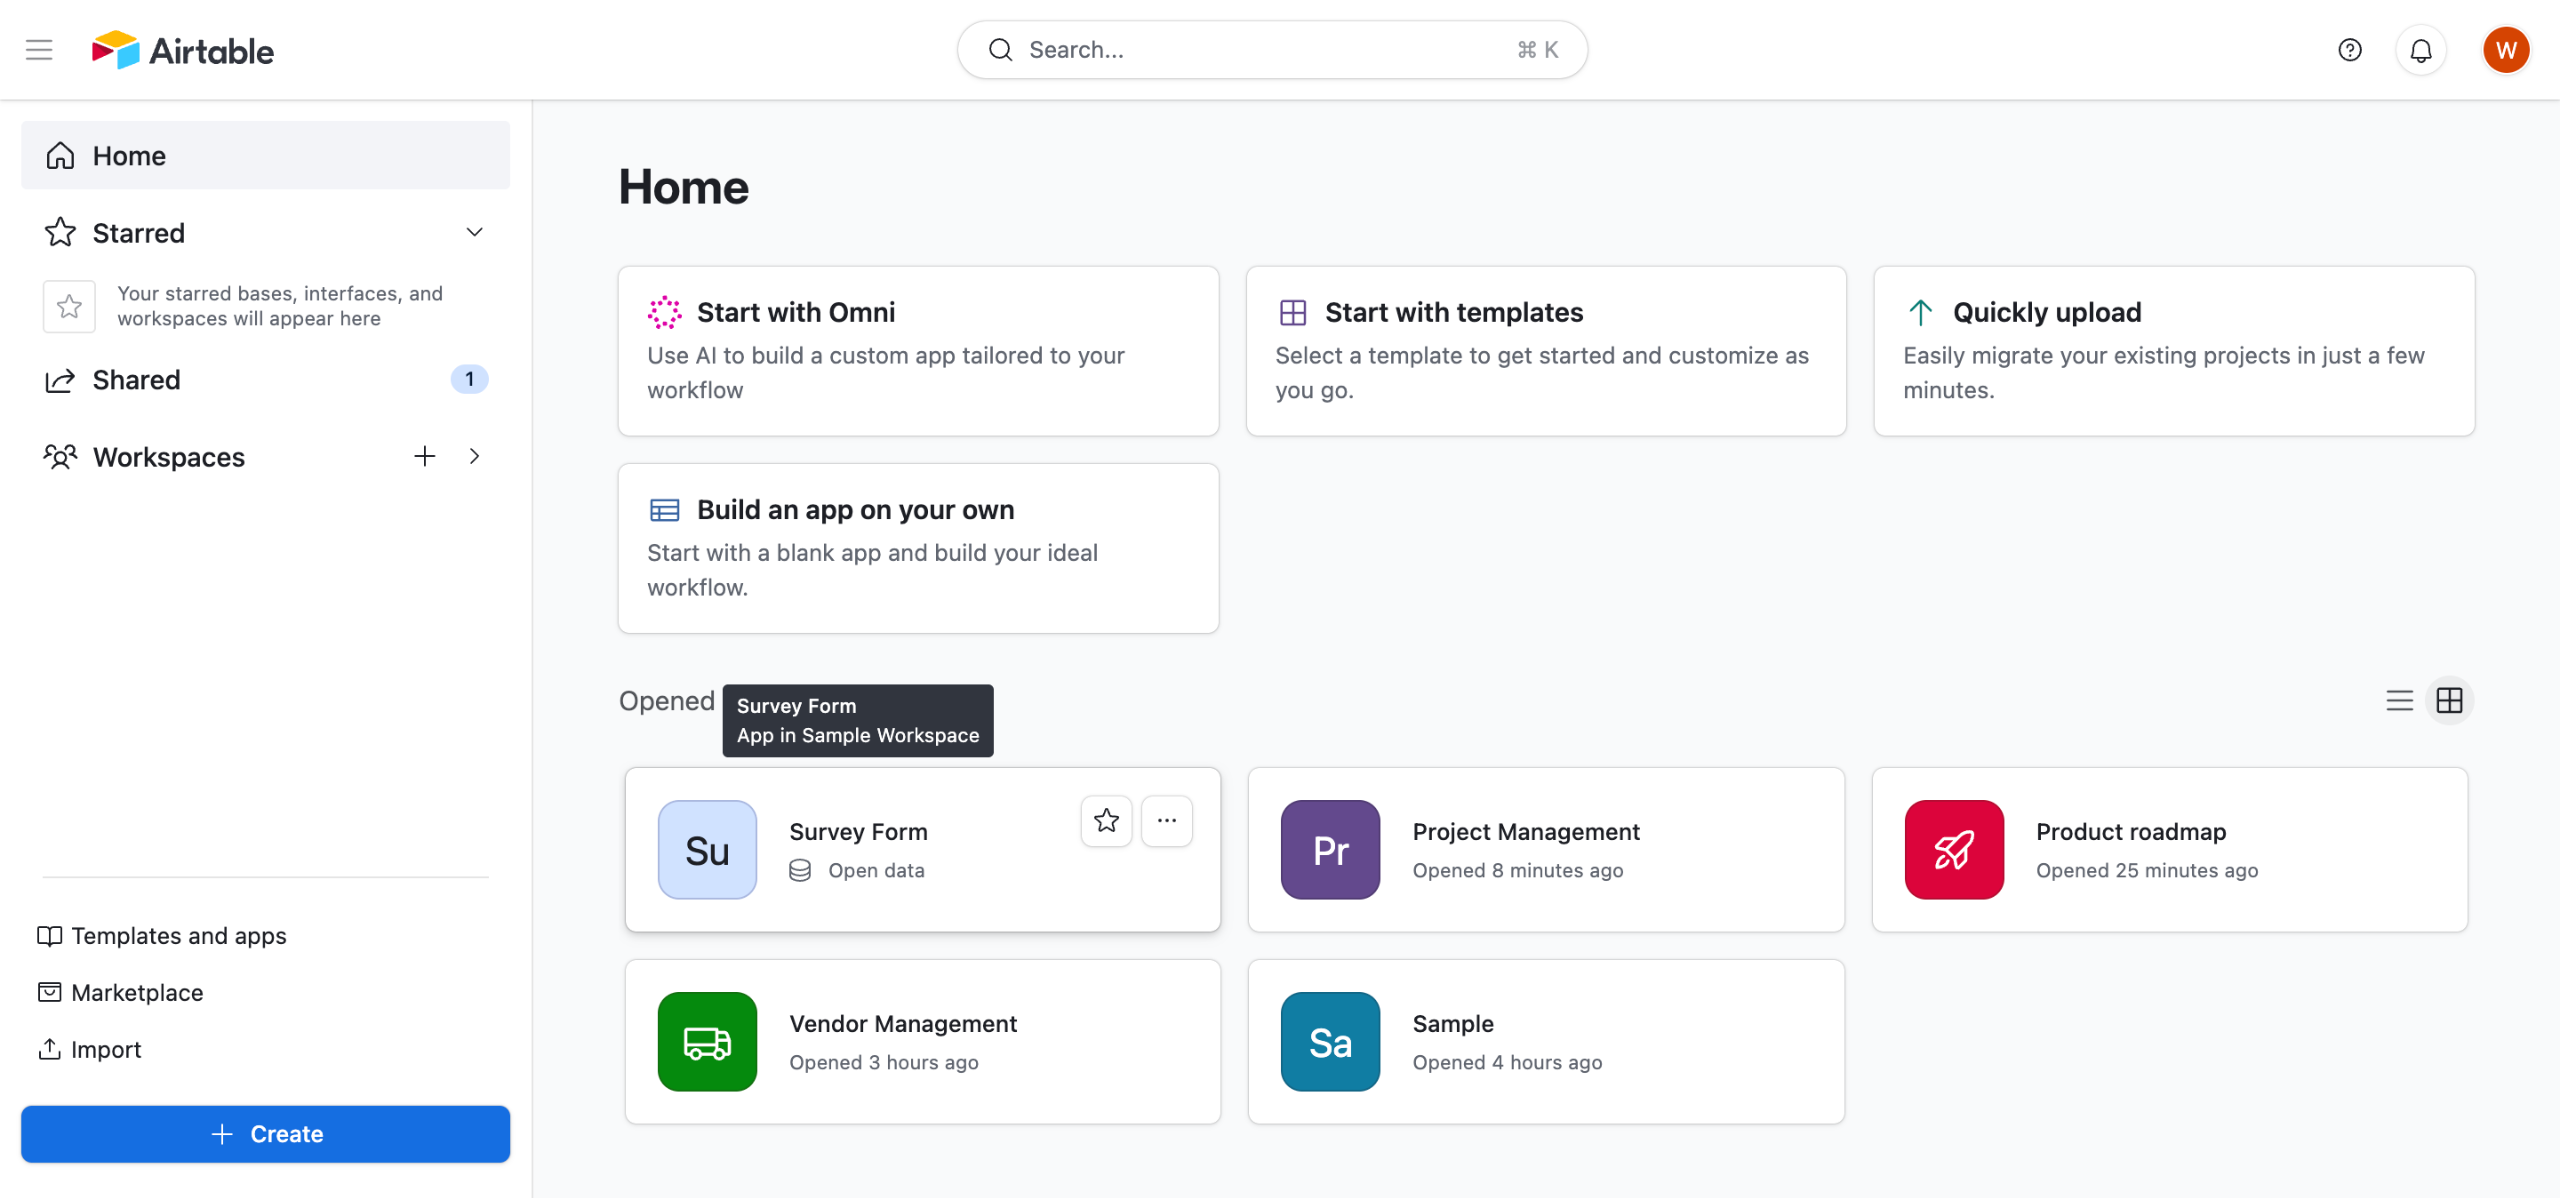Open notifications bell icon
2560x1198 pixels.
coord(2420,50)
